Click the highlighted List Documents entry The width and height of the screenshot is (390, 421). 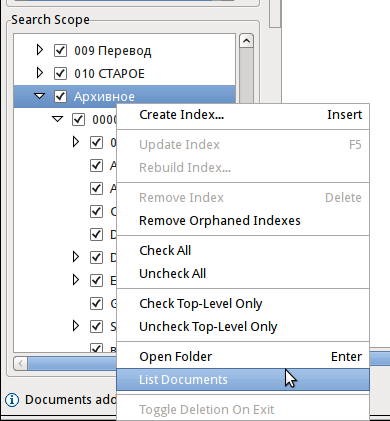pos(243,380)
